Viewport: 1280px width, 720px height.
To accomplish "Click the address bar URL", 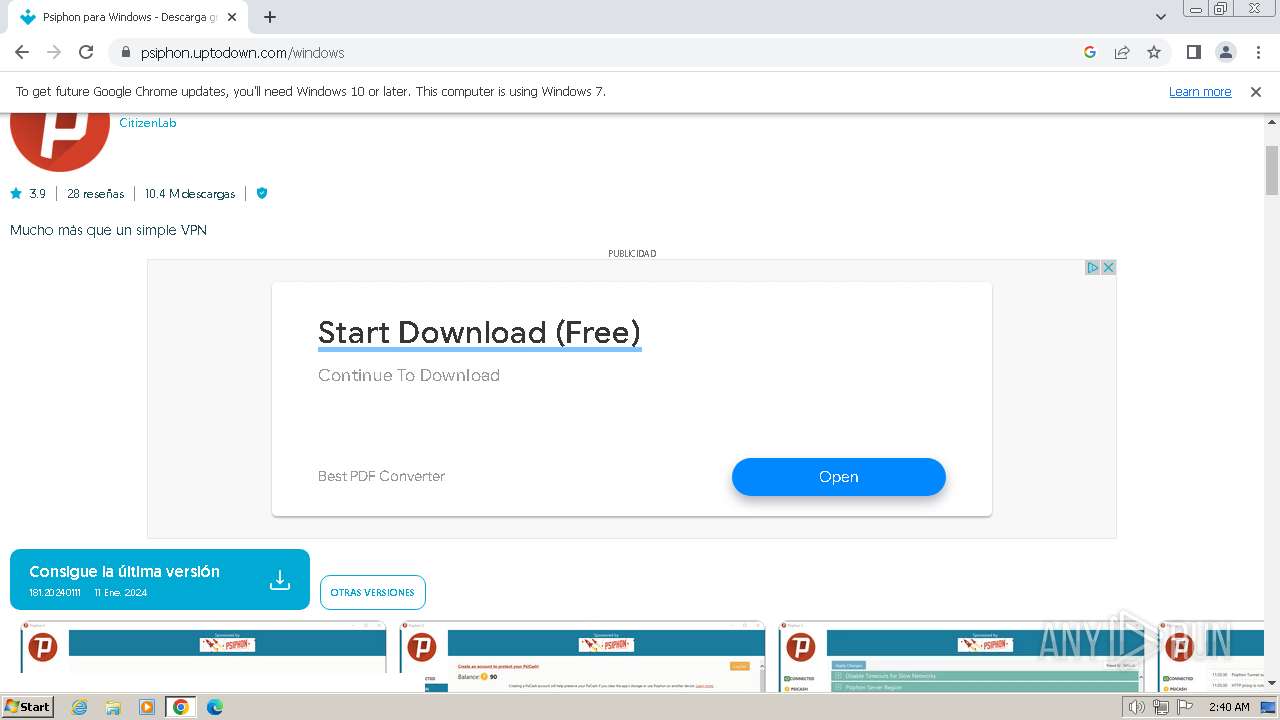I will pyautogui.click(x=242, y=53).
